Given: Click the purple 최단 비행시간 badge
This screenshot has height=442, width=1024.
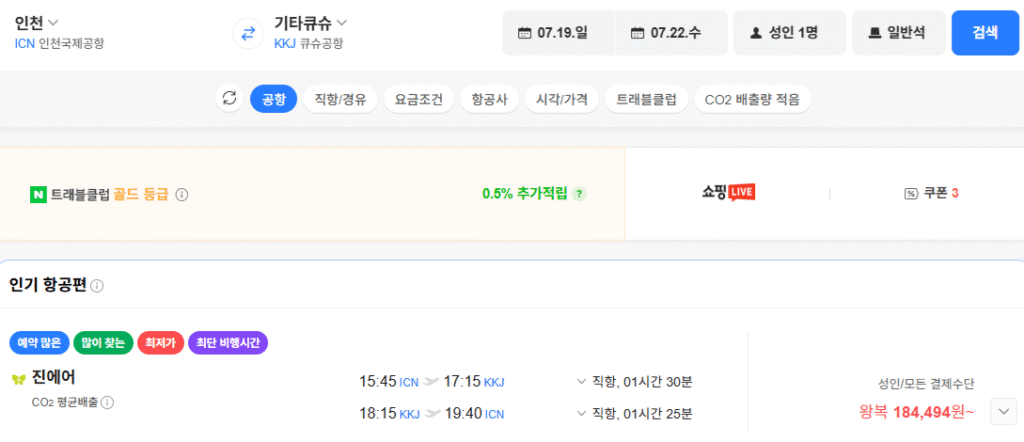Looking at the screenshot, I should pyautogui.click(x=228, y=343).
